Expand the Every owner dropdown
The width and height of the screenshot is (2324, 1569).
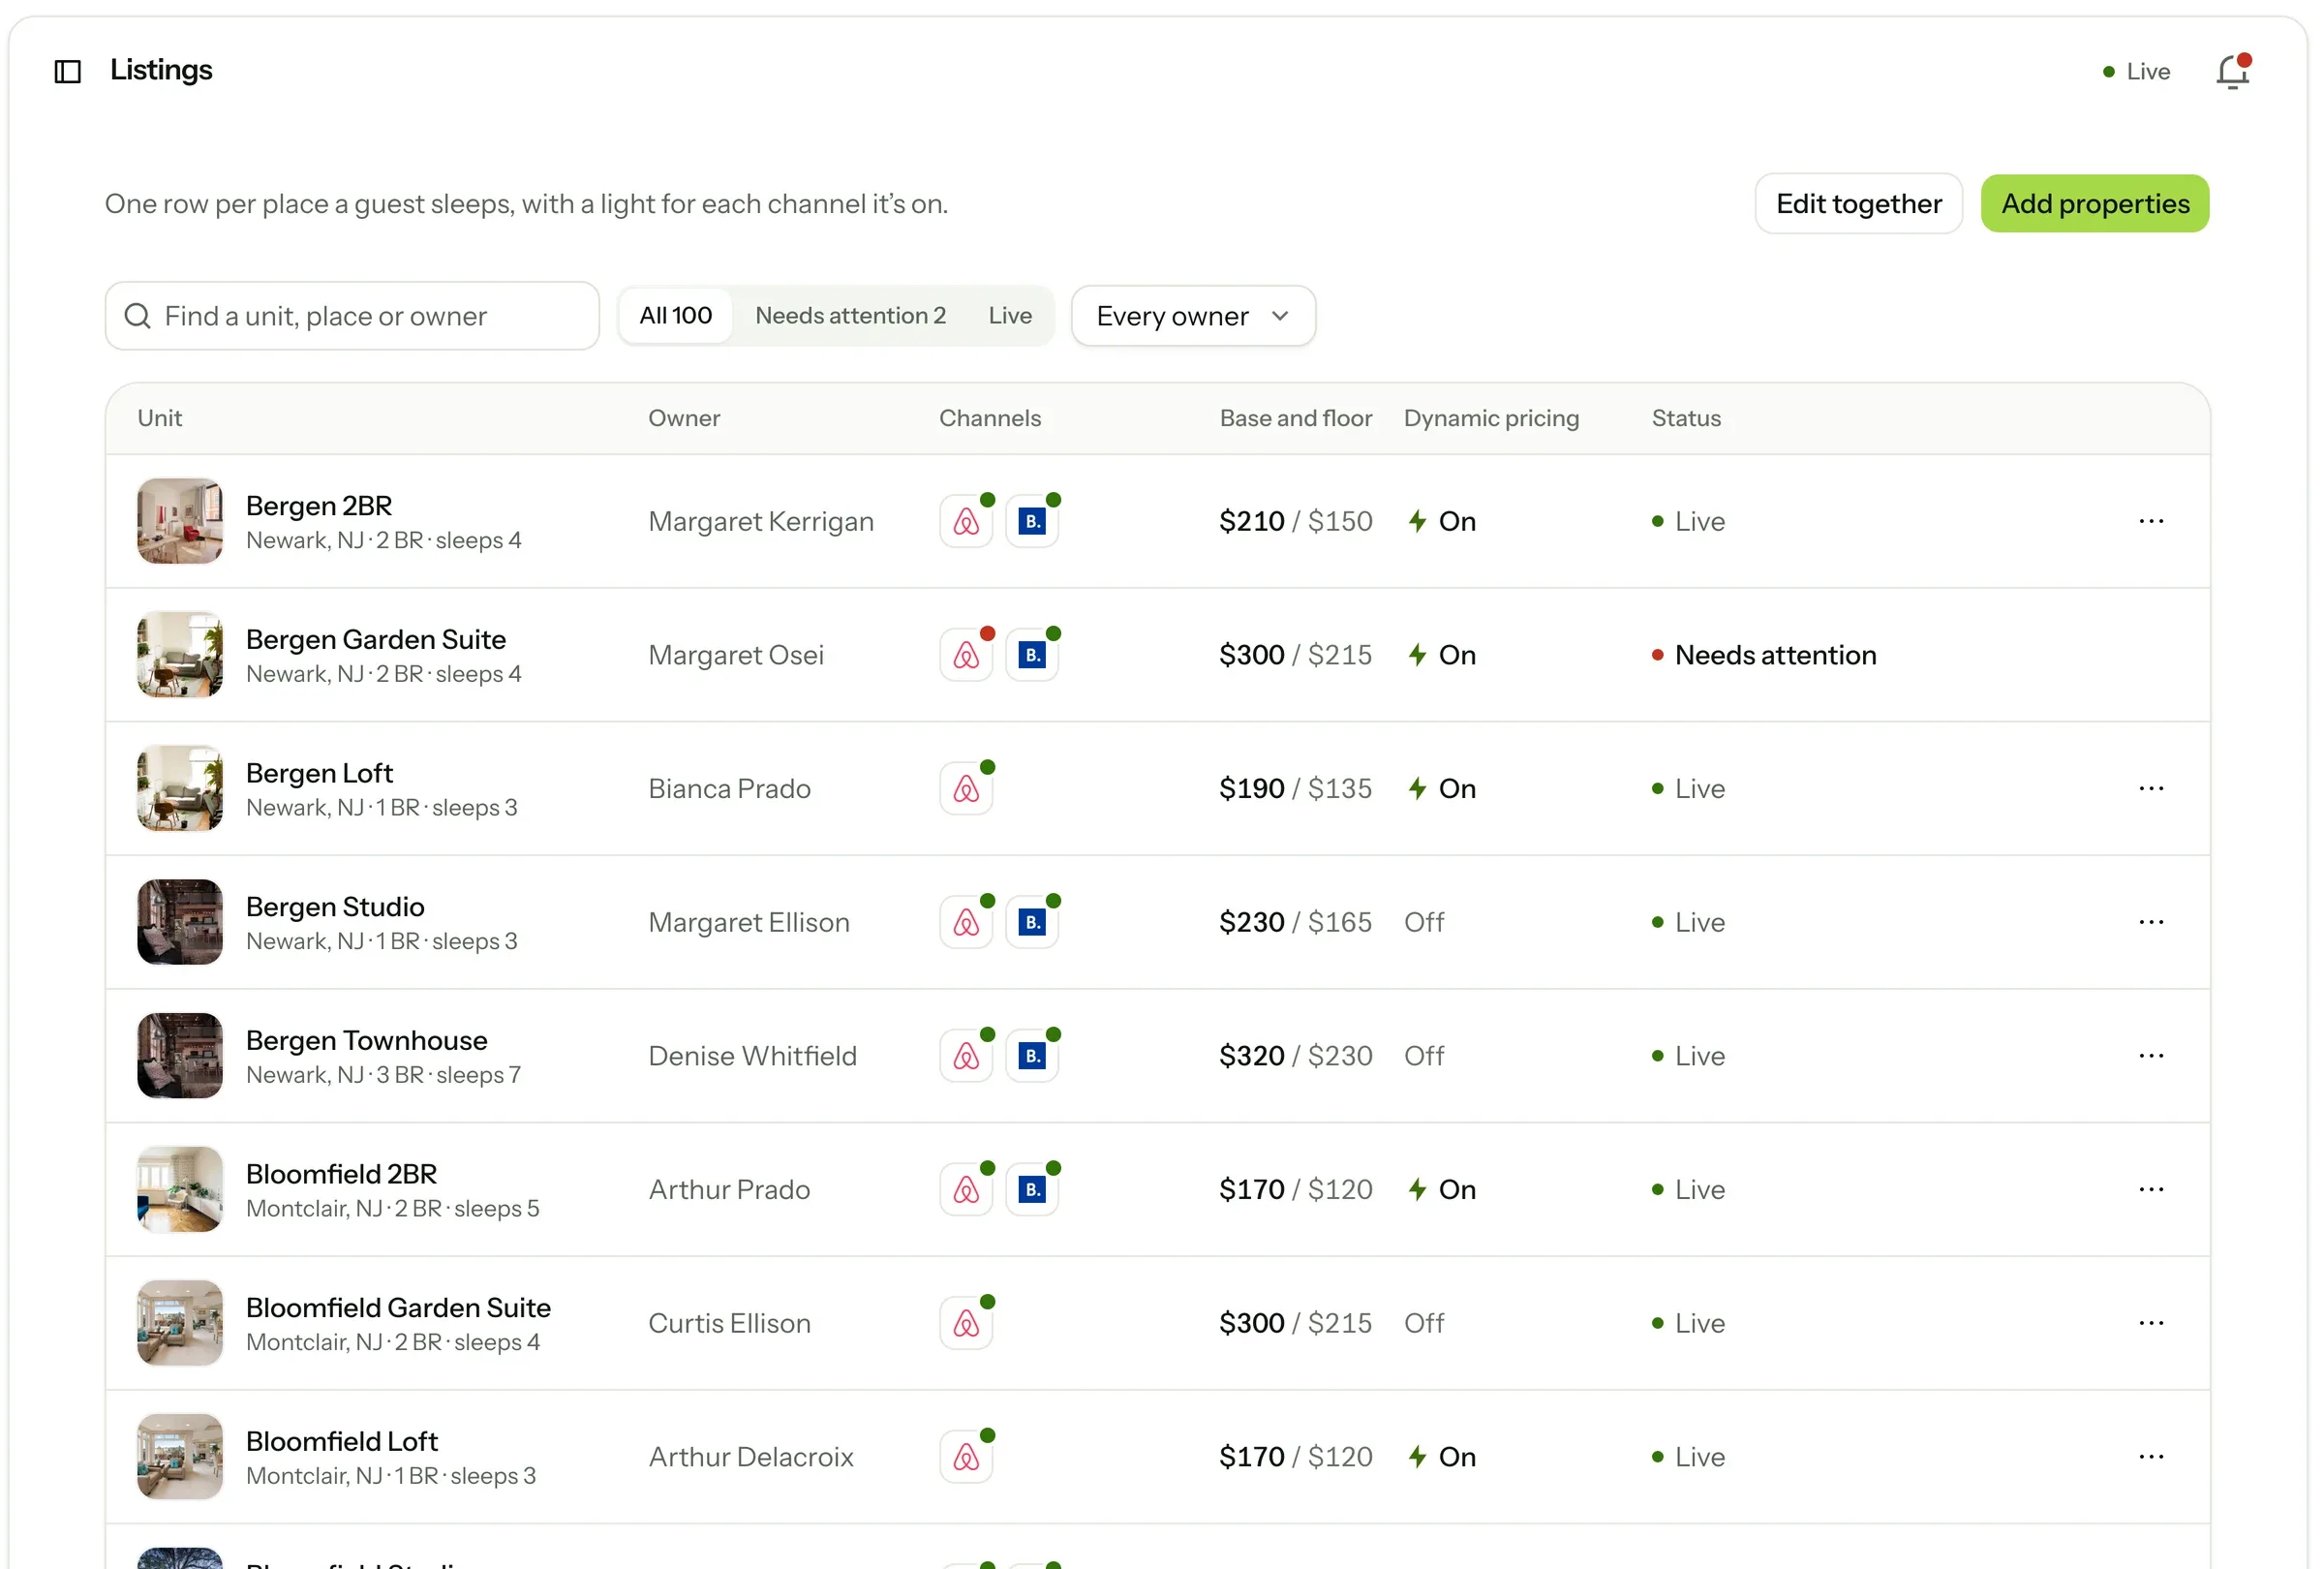click(1193, 316)
